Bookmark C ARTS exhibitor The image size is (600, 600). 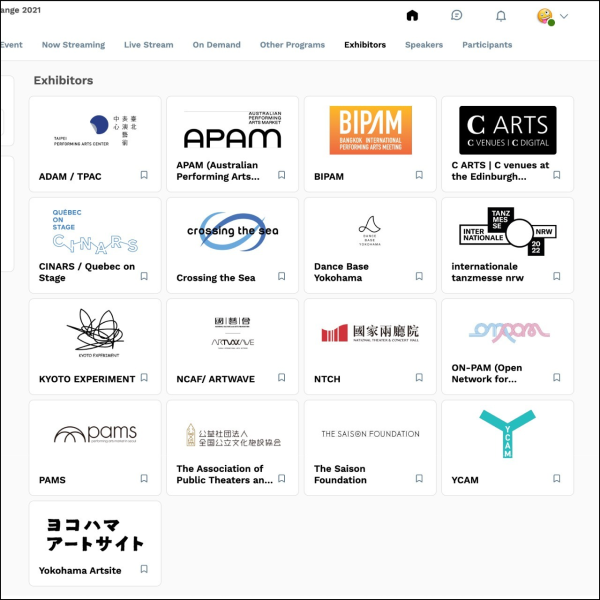(557, 175)
